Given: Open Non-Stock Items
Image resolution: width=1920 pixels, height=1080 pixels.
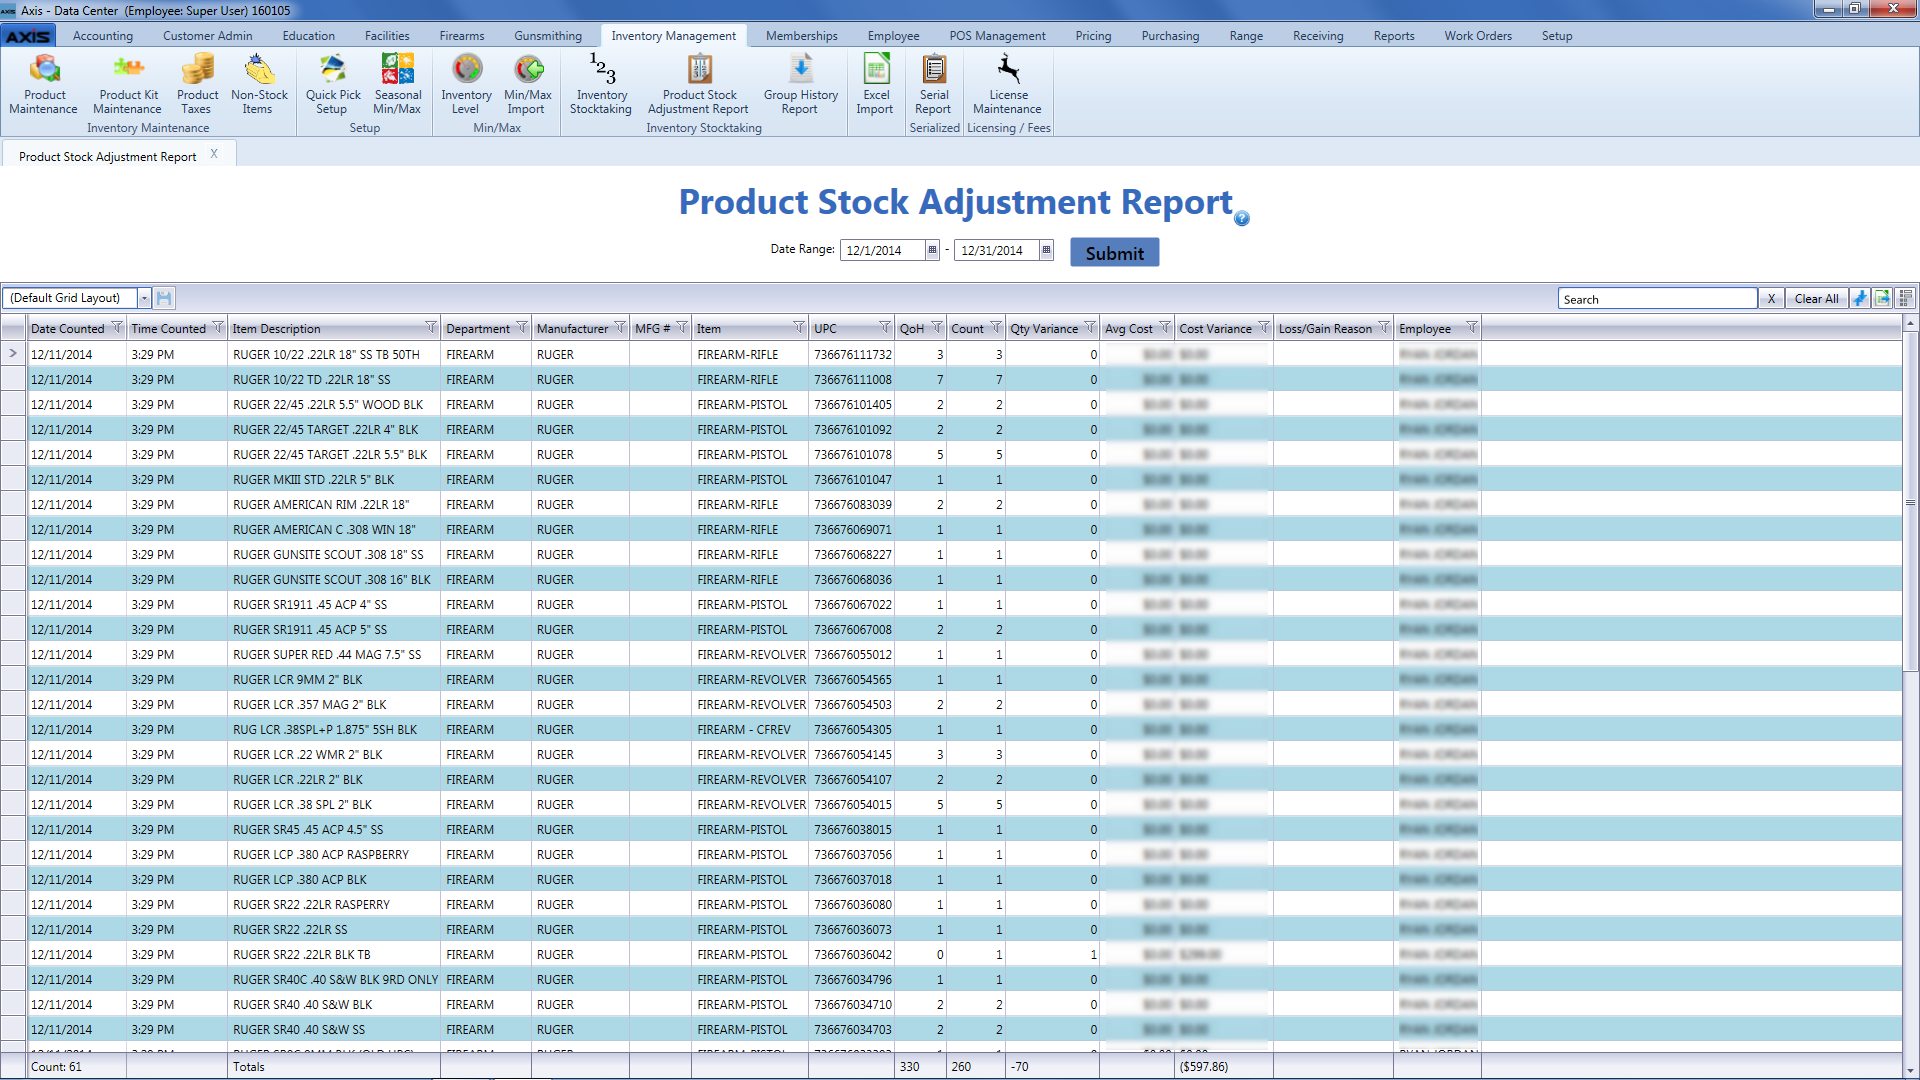Looking at the screenshot, I should pyautogui.click(x=258, y=84).
